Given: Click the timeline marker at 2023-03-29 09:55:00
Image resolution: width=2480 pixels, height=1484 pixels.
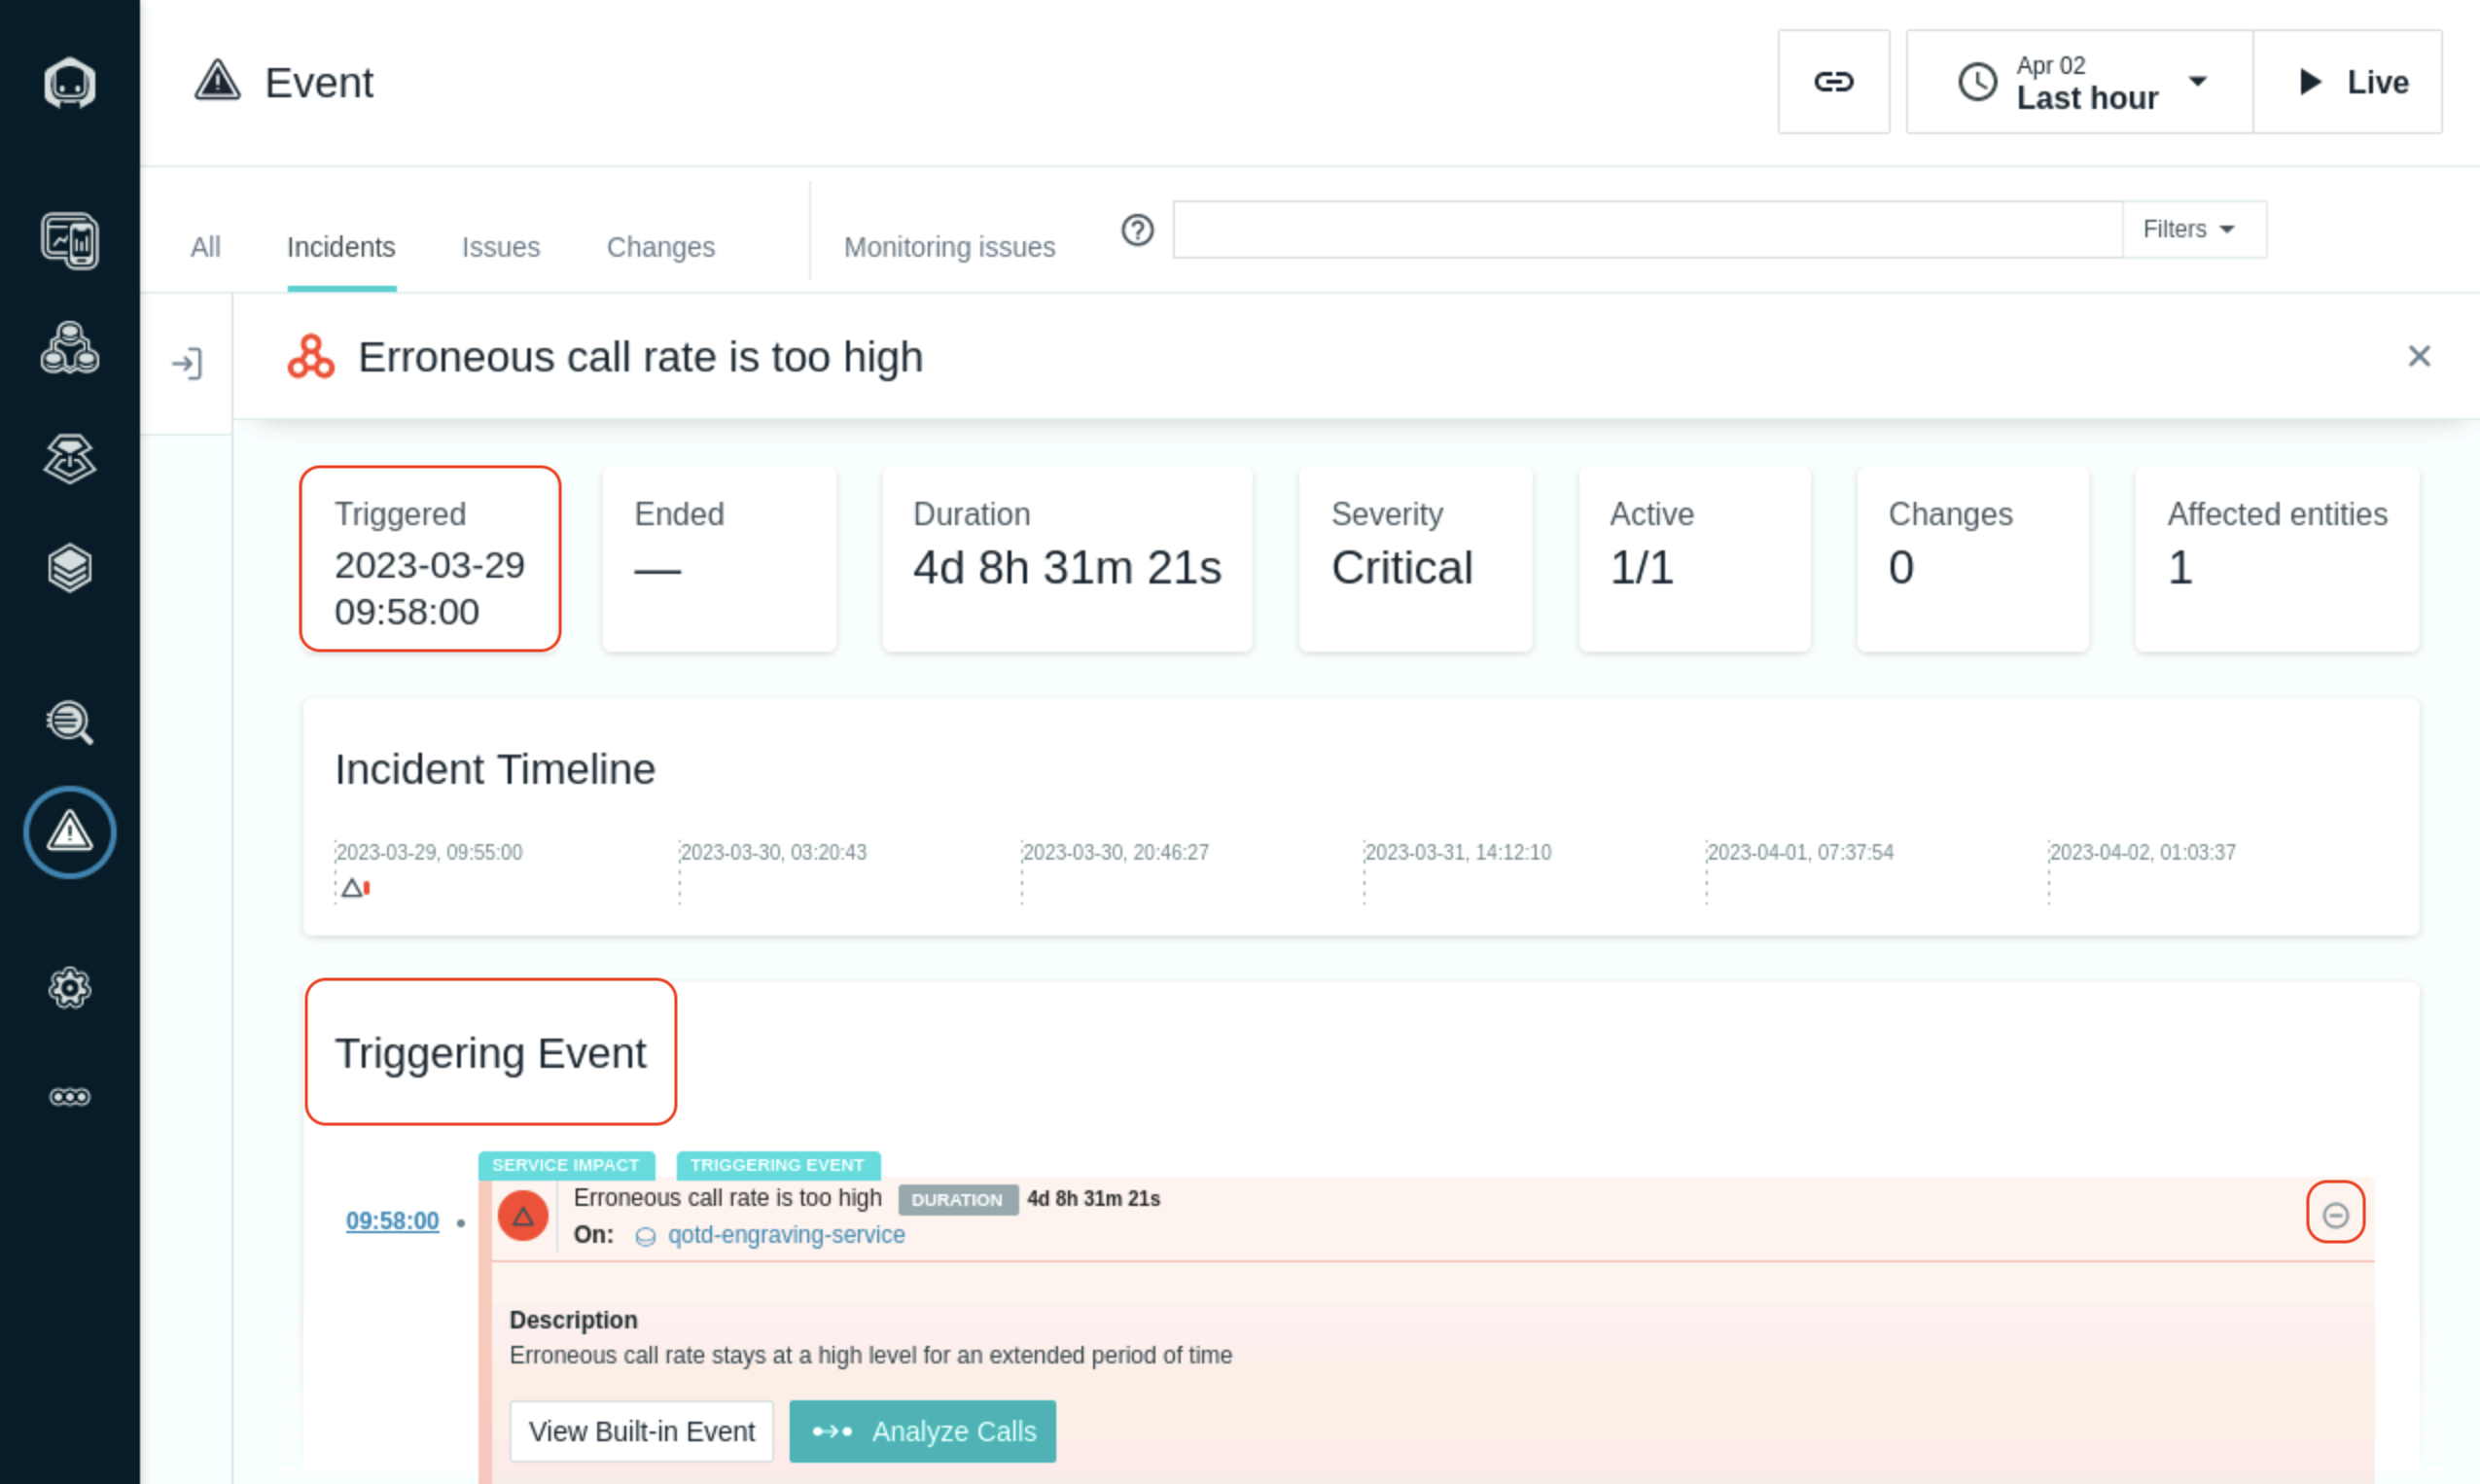Looking at the screenshot, I should pos(351,887).
